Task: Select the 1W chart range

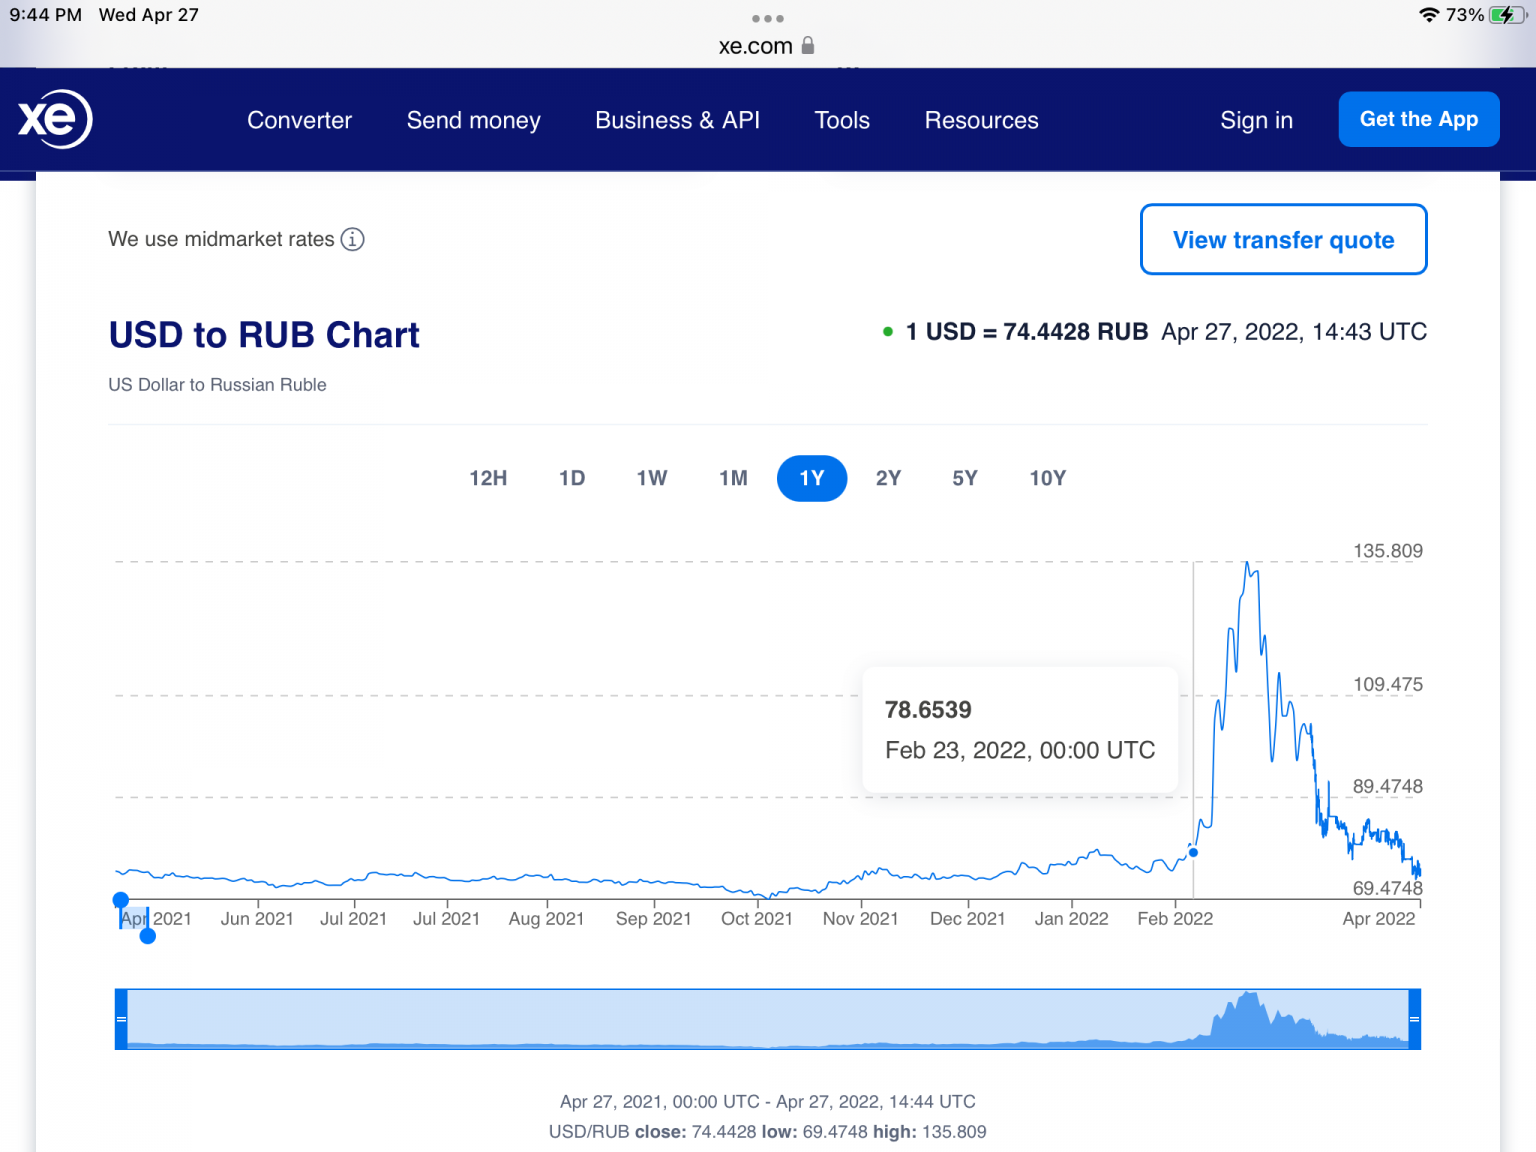Action: tap(652, 478)
